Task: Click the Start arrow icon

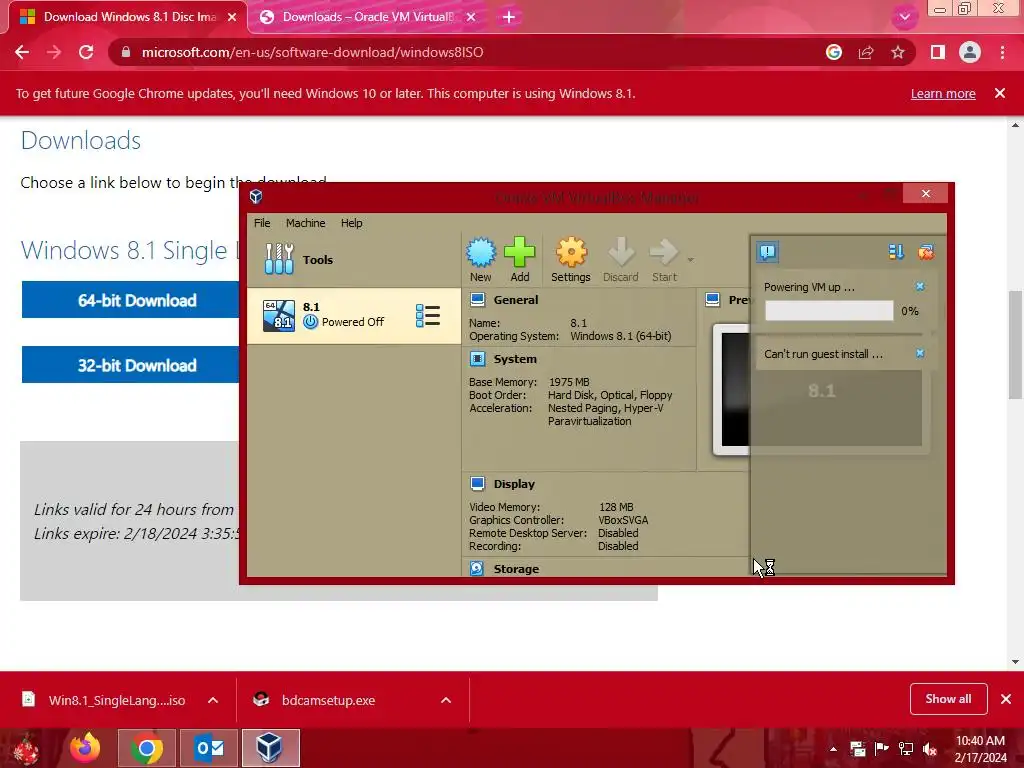Action: click(664, 259)
